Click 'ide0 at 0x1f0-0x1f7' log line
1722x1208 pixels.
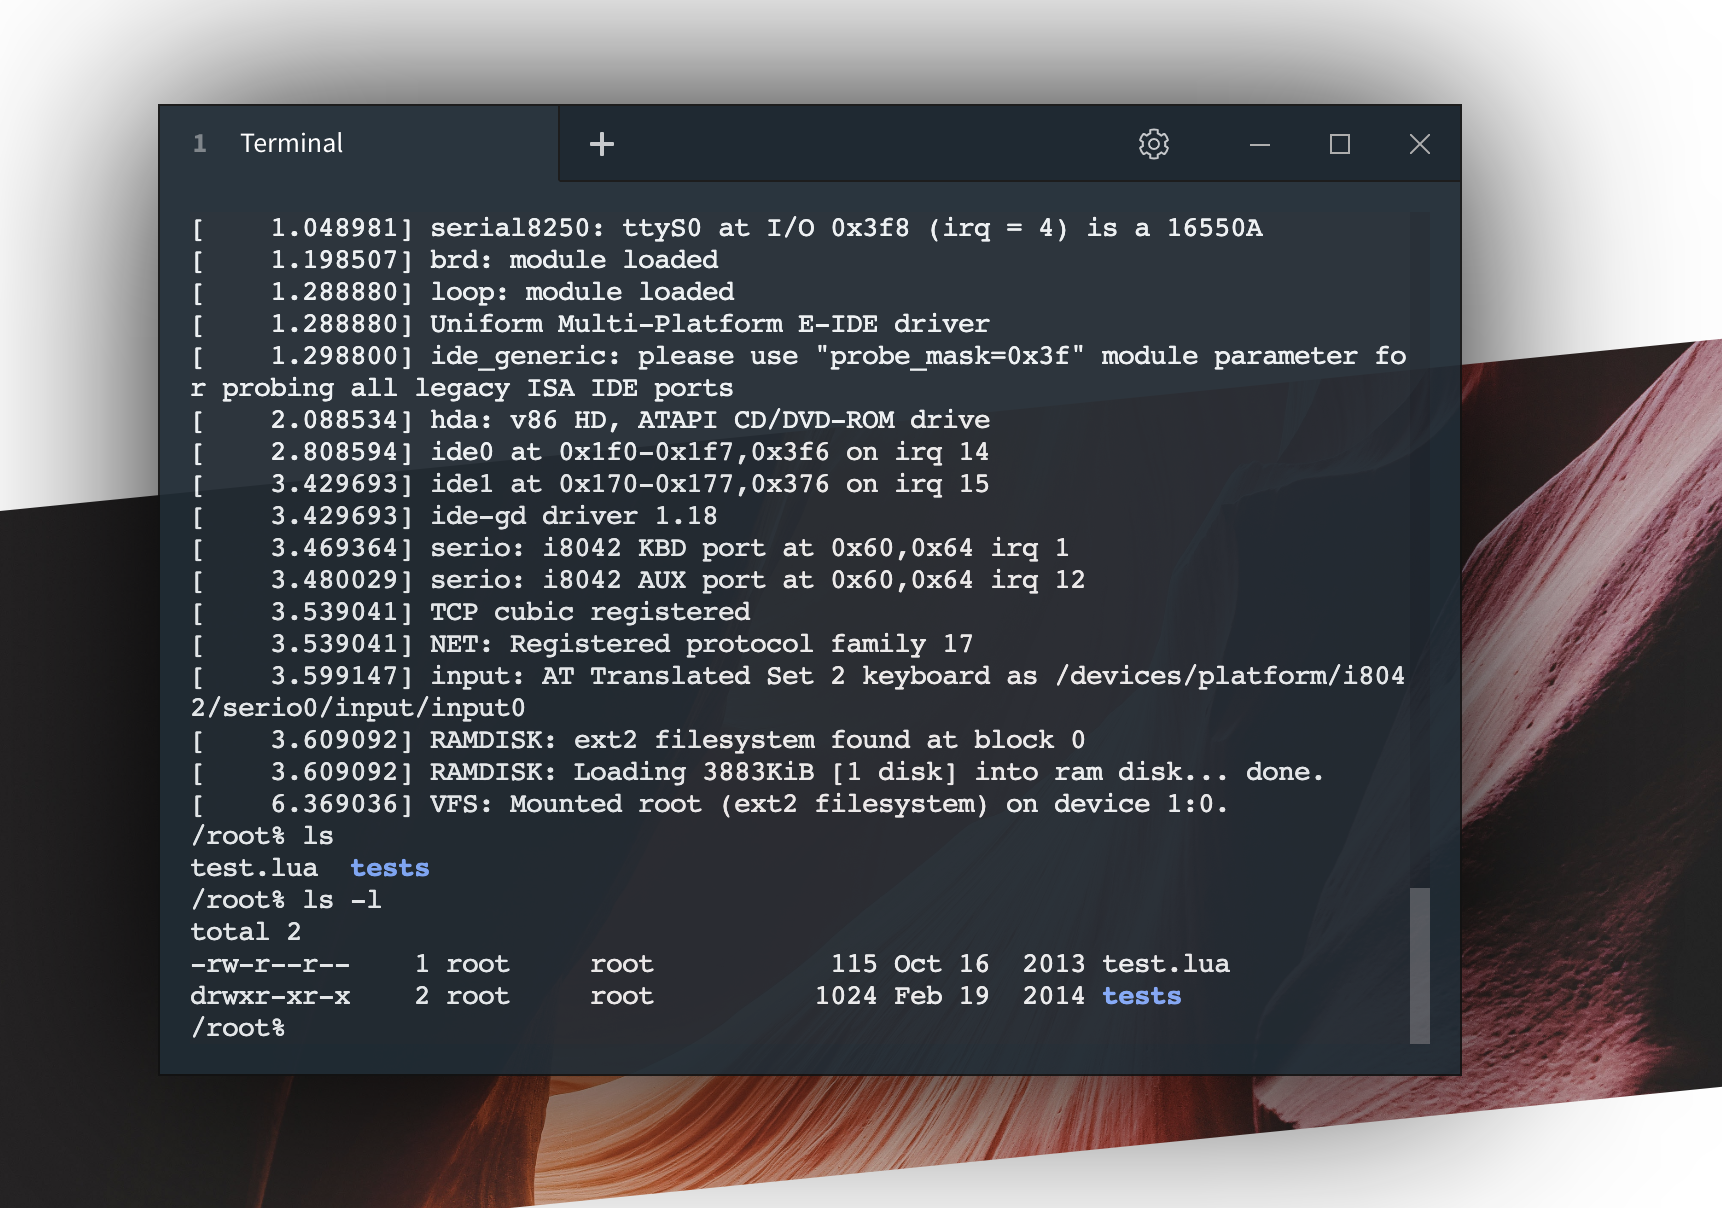[x=590, y=452]
